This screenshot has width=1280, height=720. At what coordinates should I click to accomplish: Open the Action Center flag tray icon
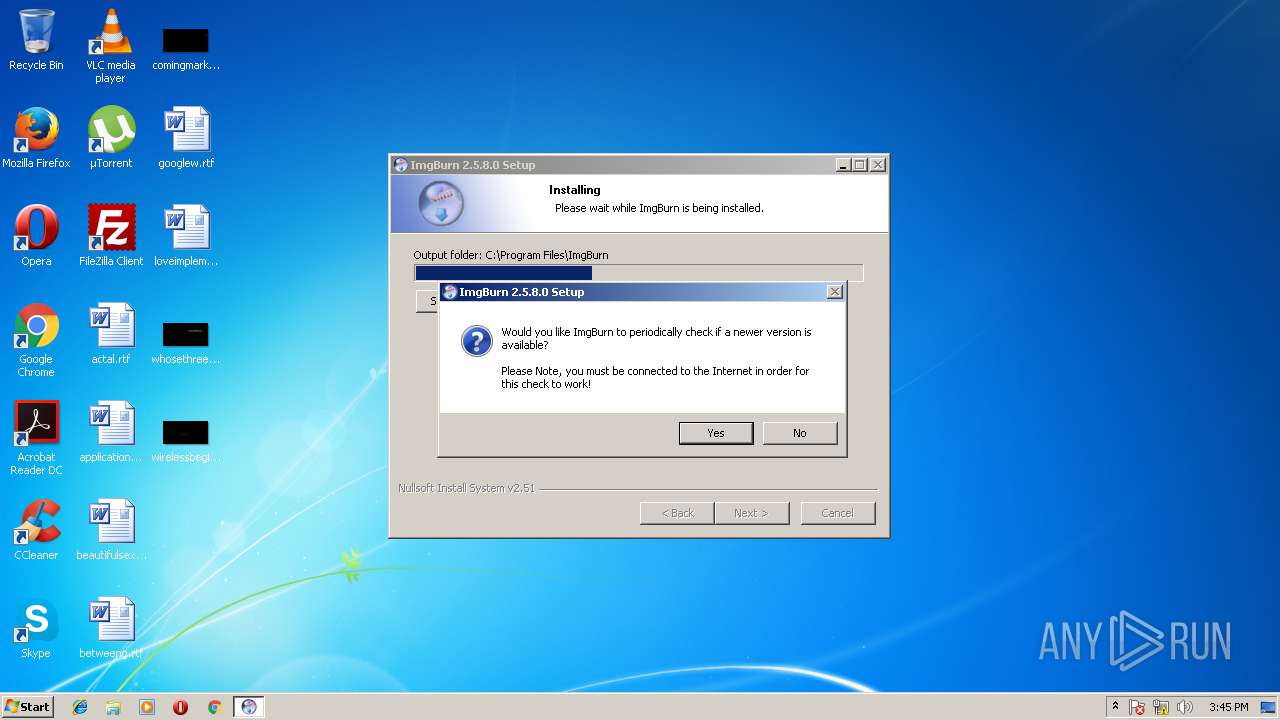tap(1138, 707)
